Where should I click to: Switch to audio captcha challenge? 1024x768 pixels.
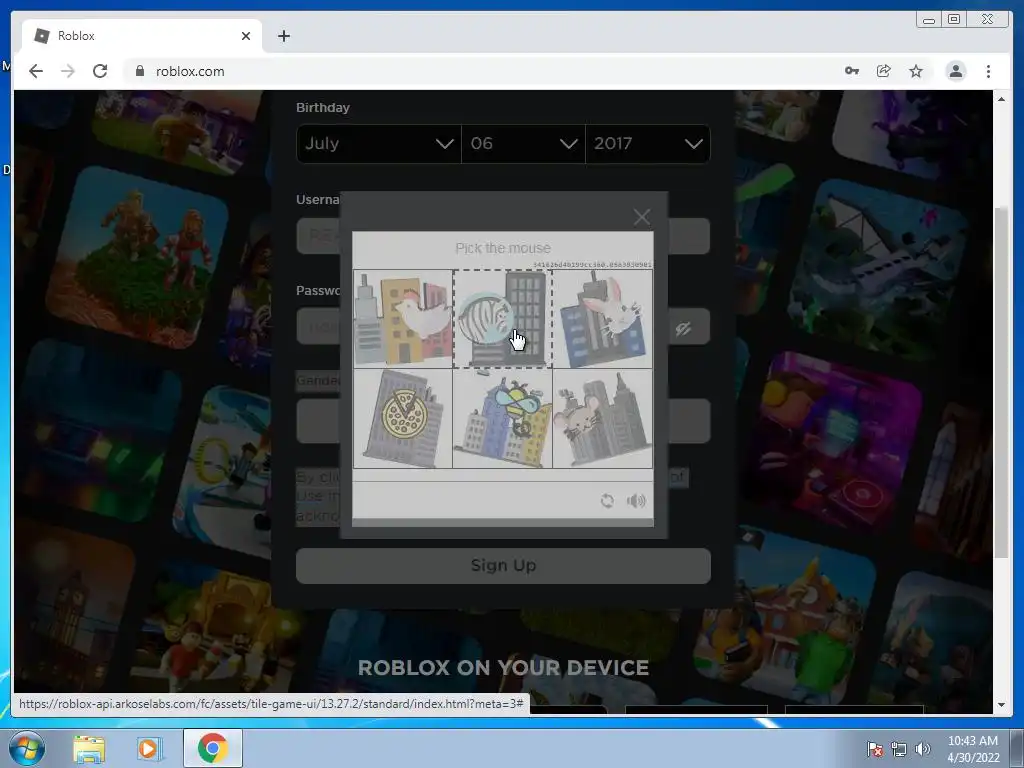(636, 501)
